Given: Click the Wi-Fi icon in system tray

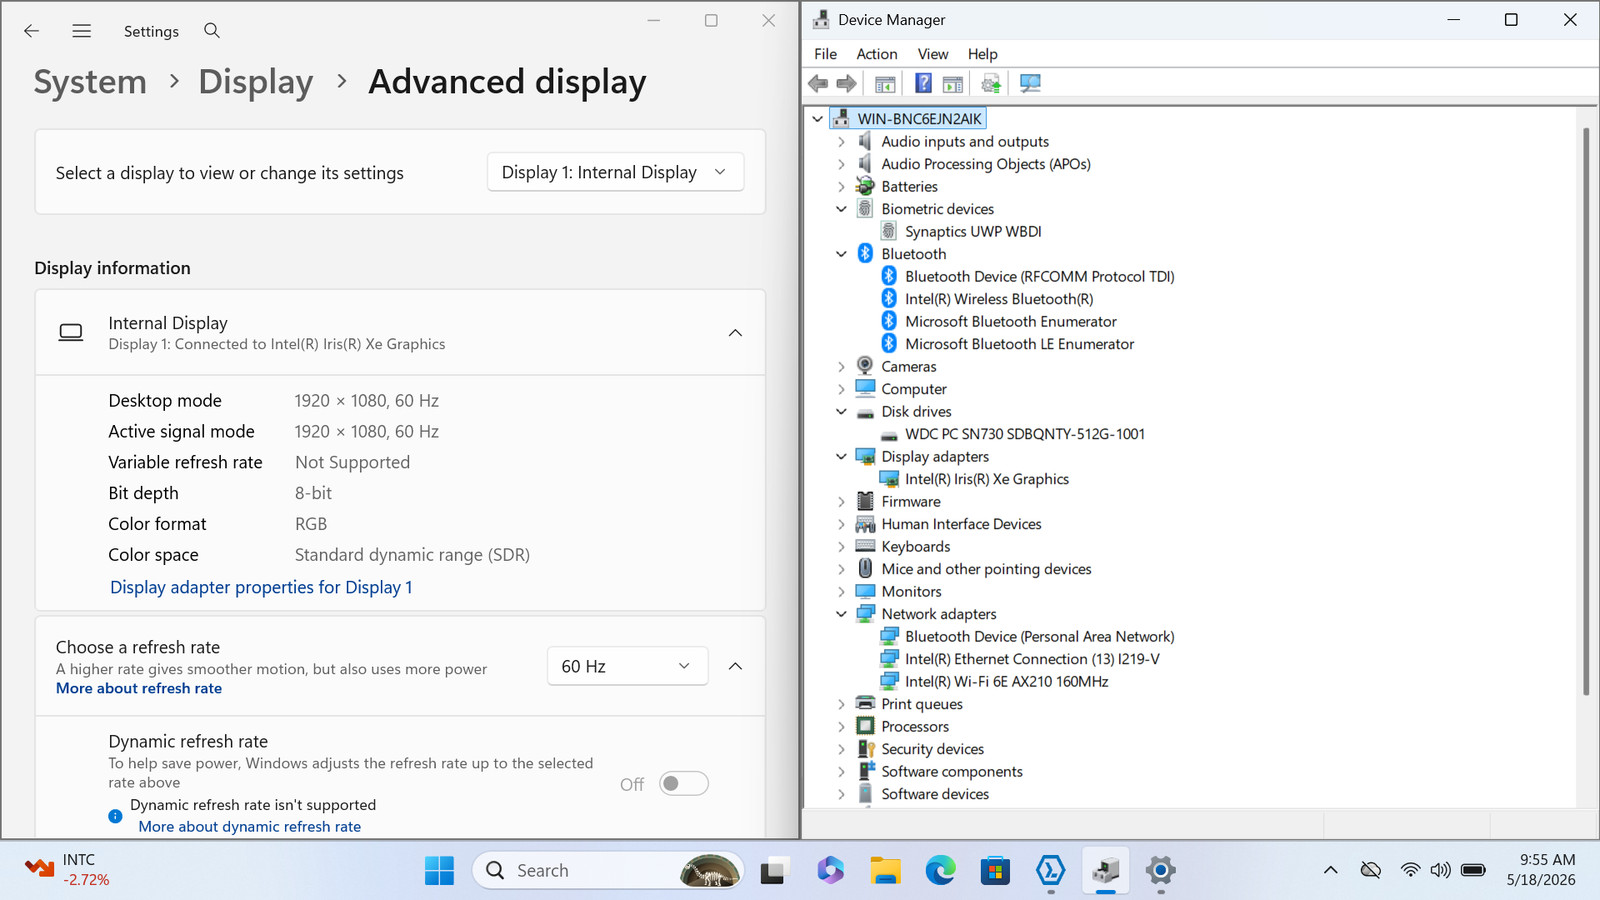Looking at the screenshot, I should [x=1410, y=870].
